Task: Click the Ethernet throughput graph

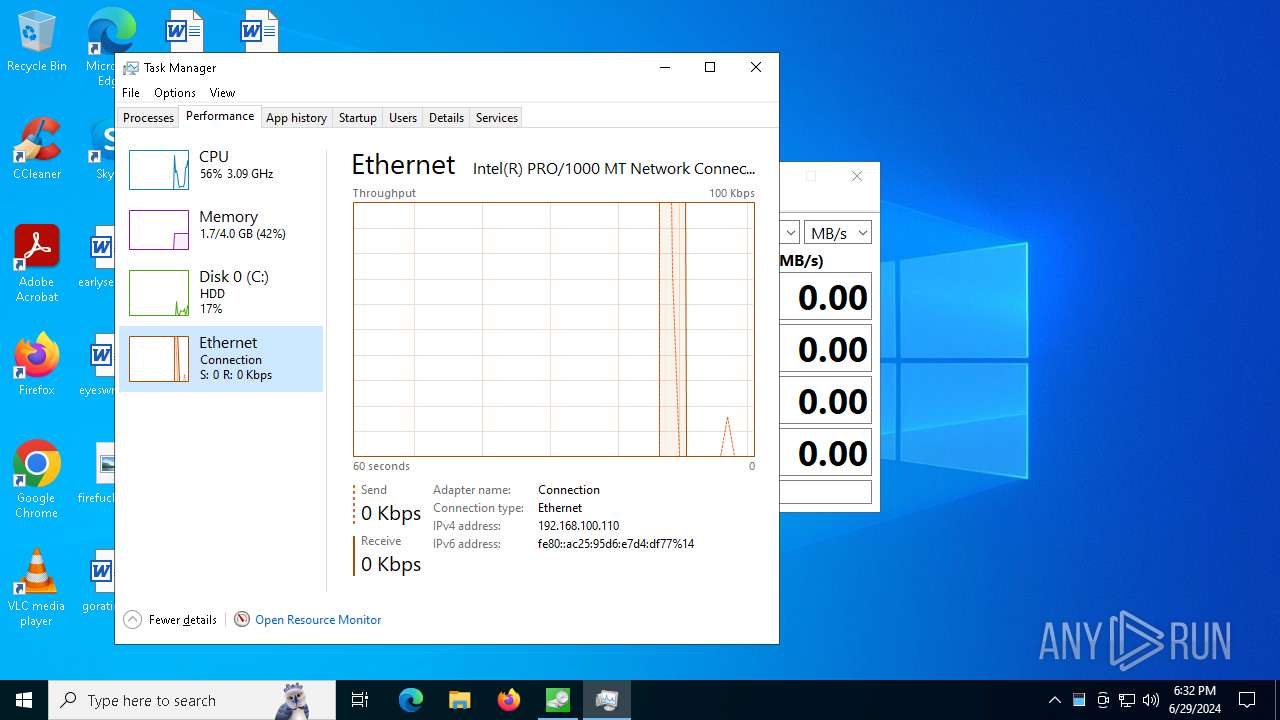Action: (554, 329)
